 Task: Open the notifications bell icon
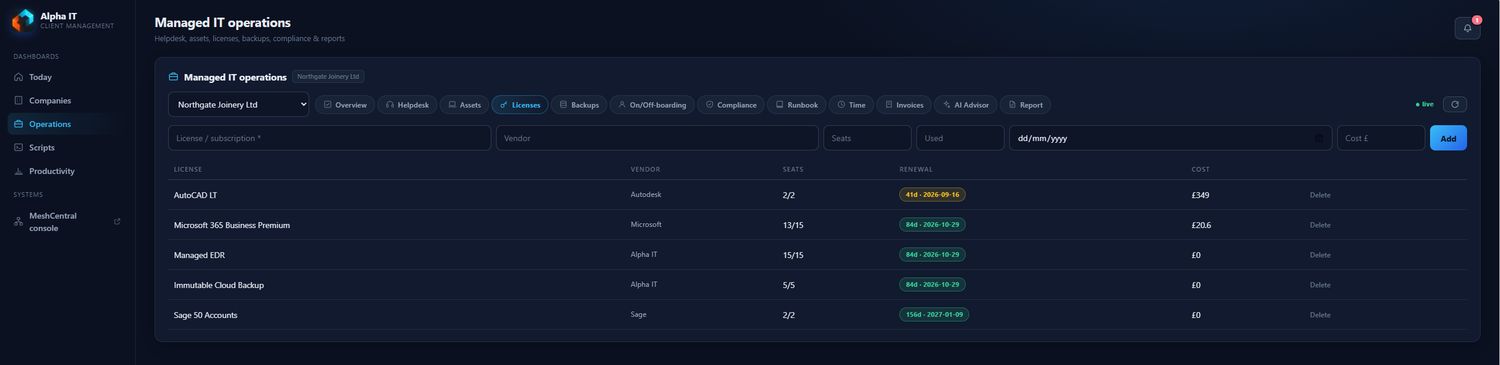(1467, 28)
